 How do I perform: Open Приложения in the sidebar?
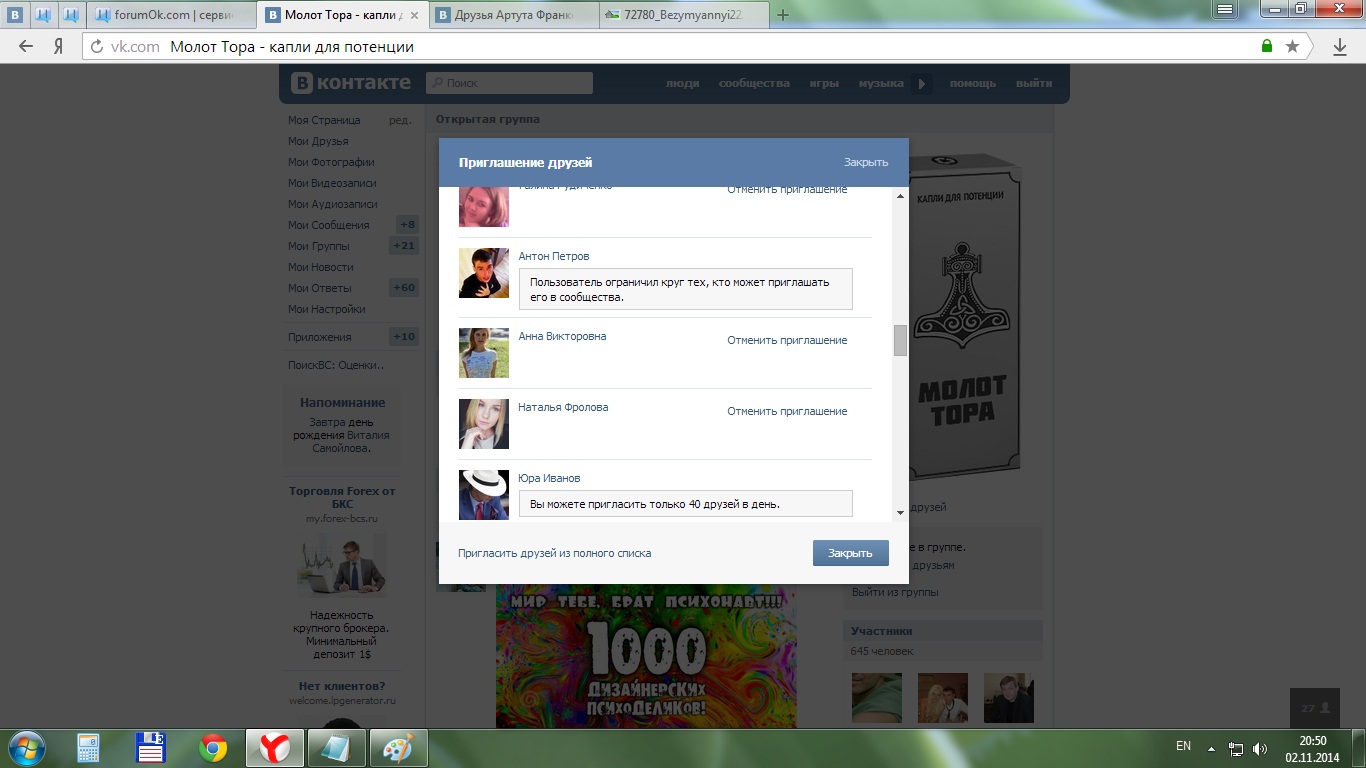320,337
